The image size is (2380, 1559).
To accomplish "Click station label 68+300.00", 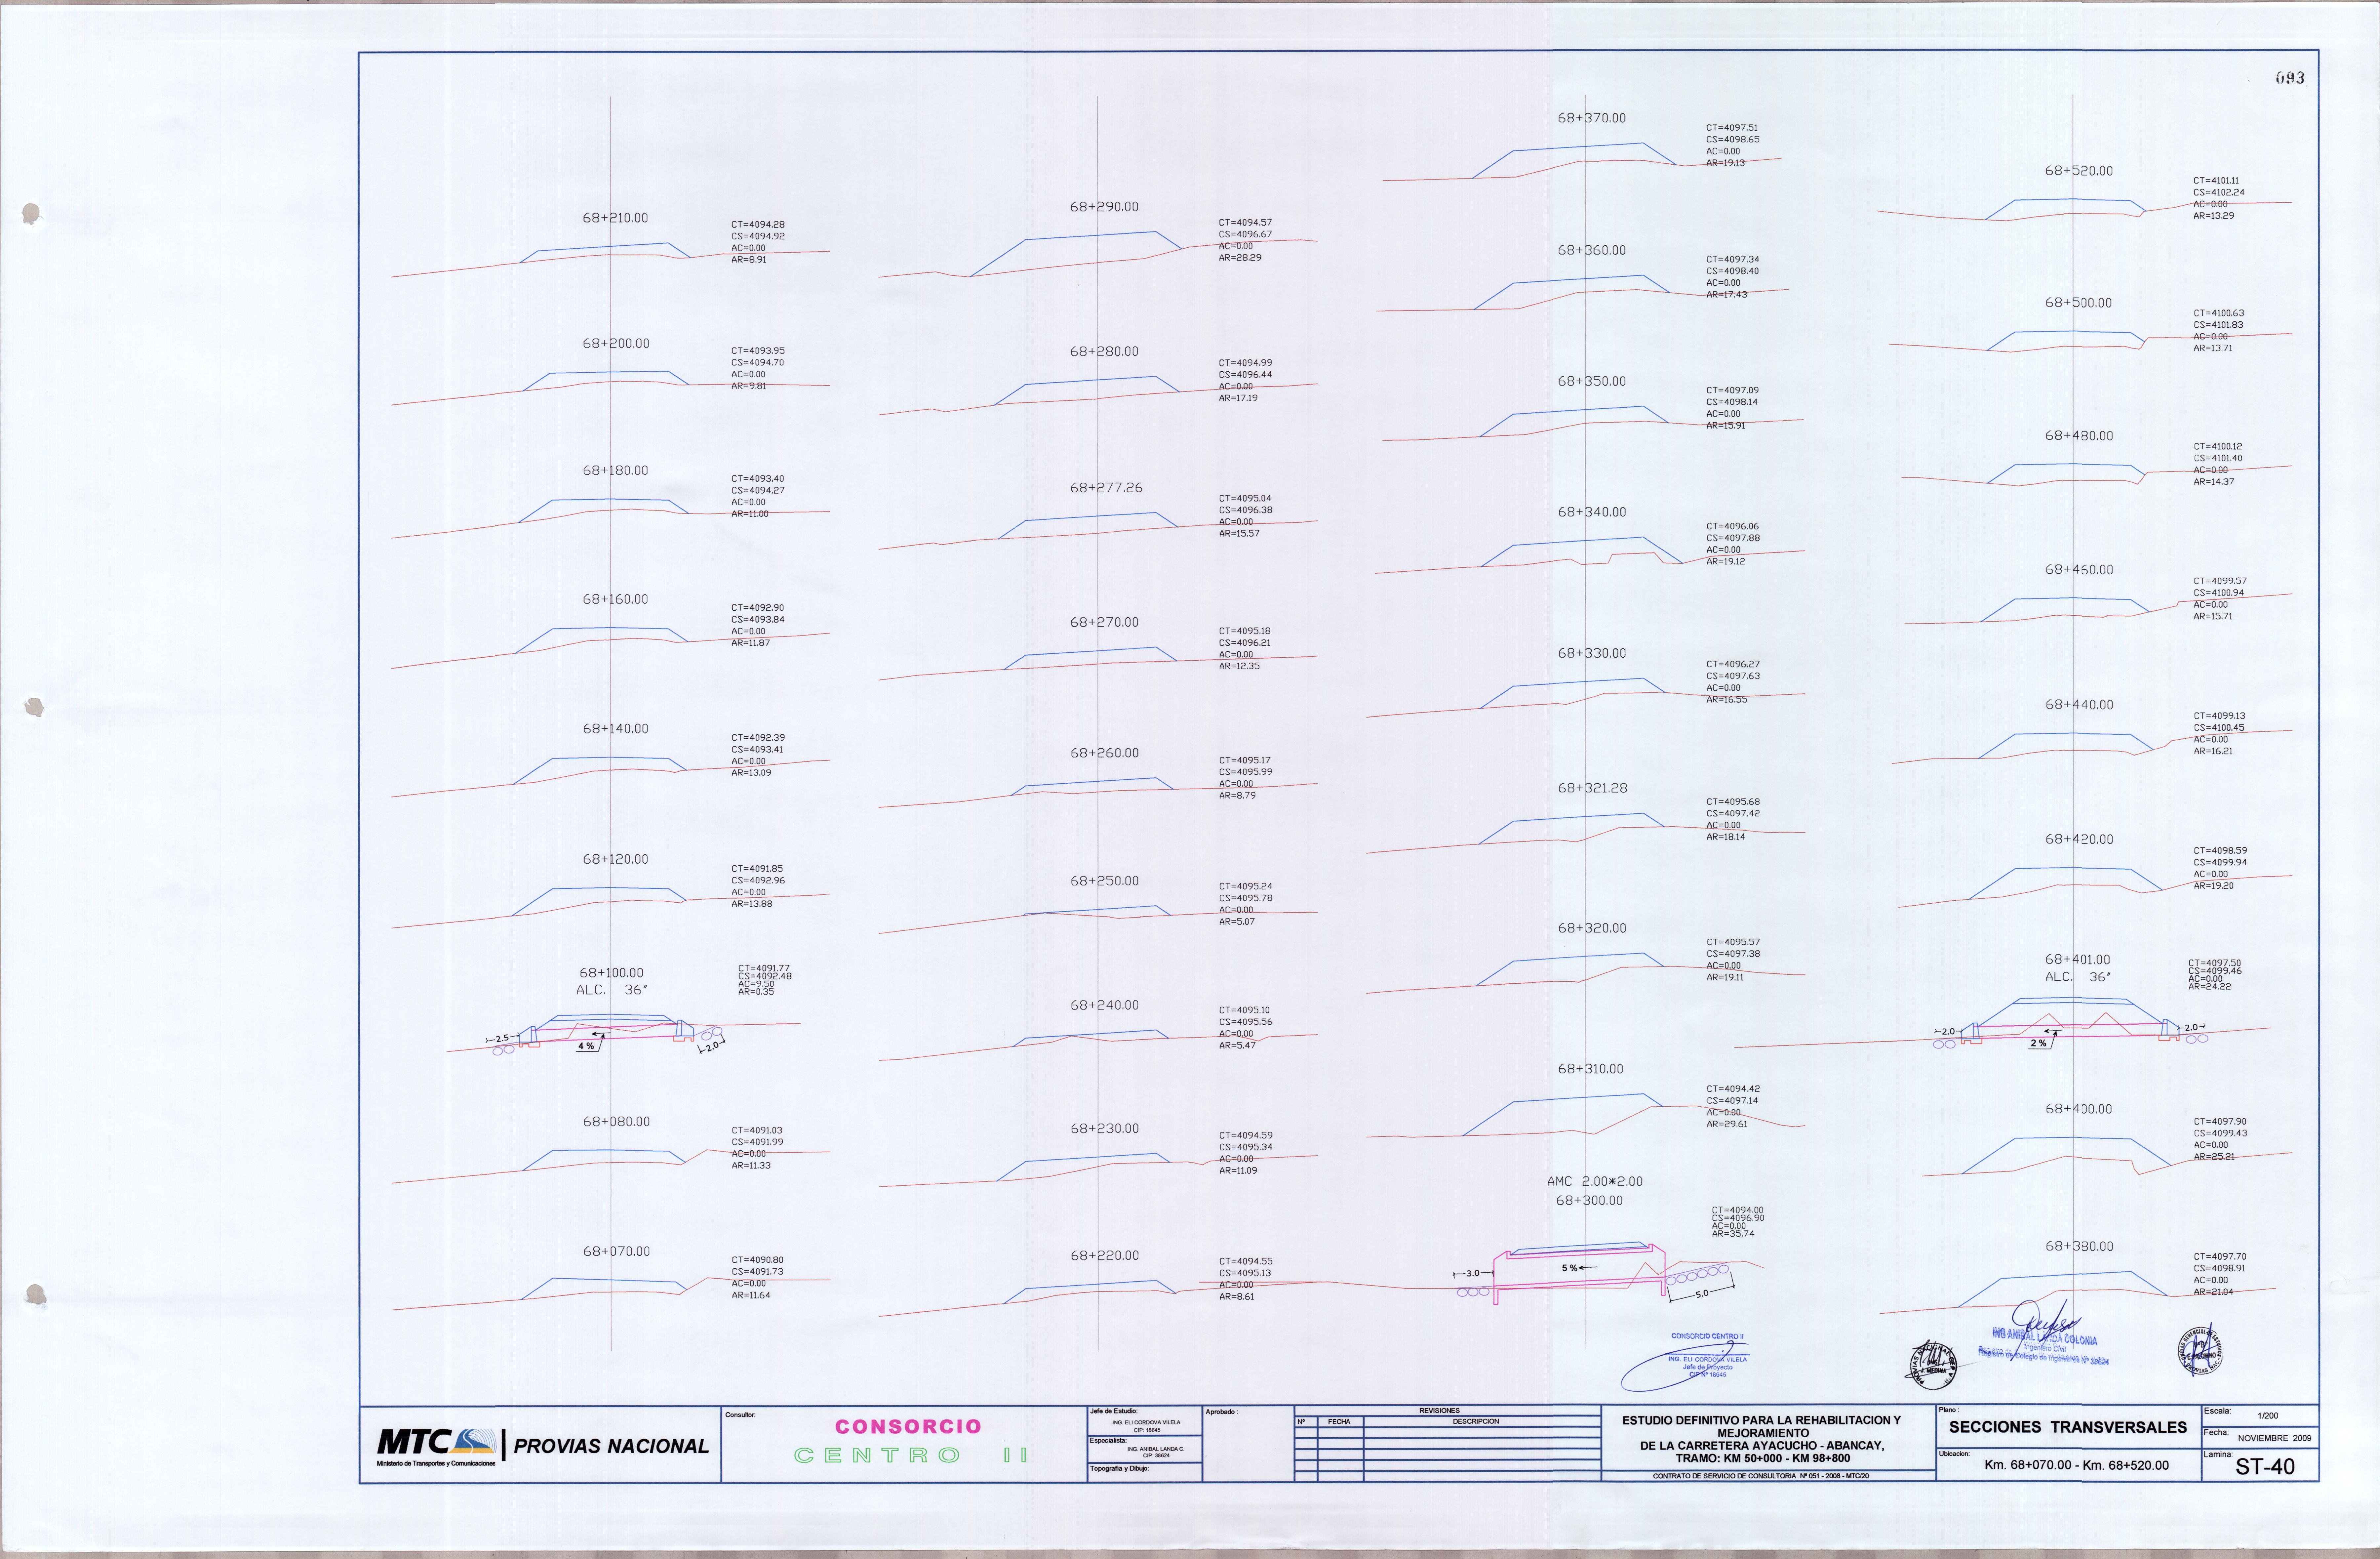I will pyautogui.click(x=1589, y=1201).
